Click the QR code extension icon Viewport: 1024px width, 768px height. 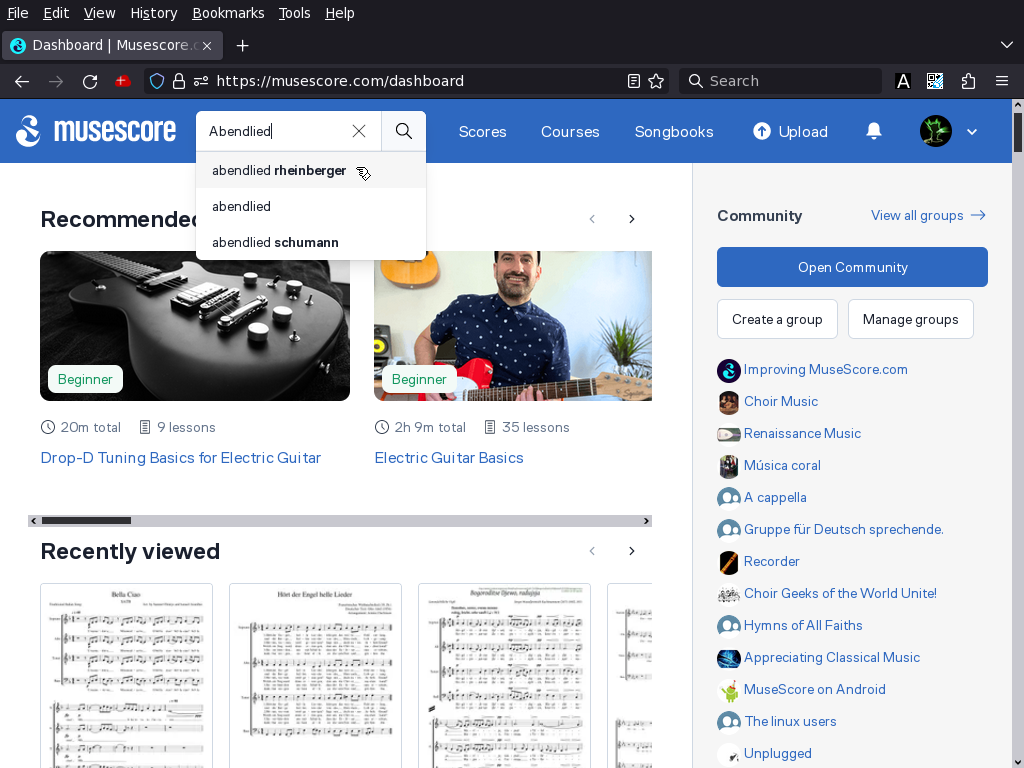tap(935, 81)
